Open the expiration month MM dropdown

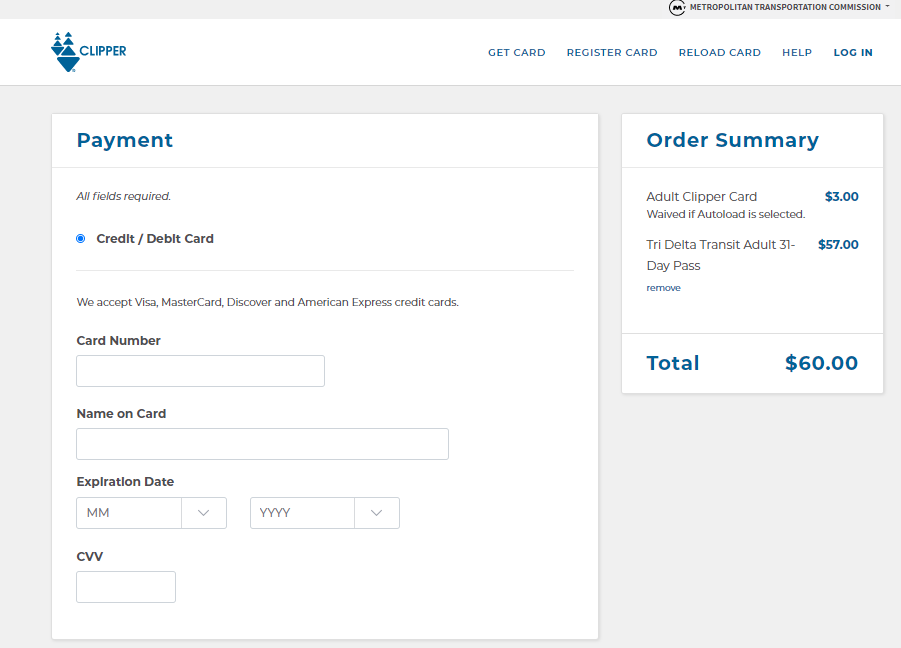(152, 513)
